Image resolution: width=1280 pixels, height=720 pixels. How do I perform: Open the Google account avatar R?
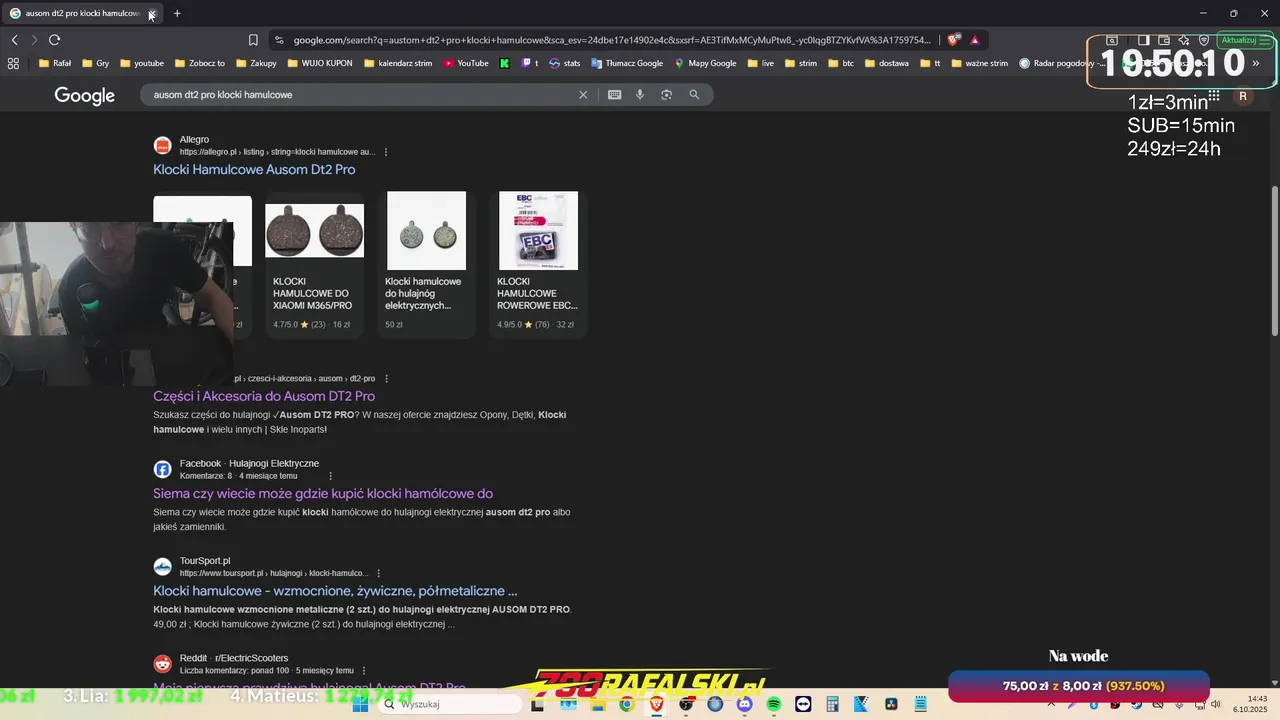click(x=1243, y=96)
